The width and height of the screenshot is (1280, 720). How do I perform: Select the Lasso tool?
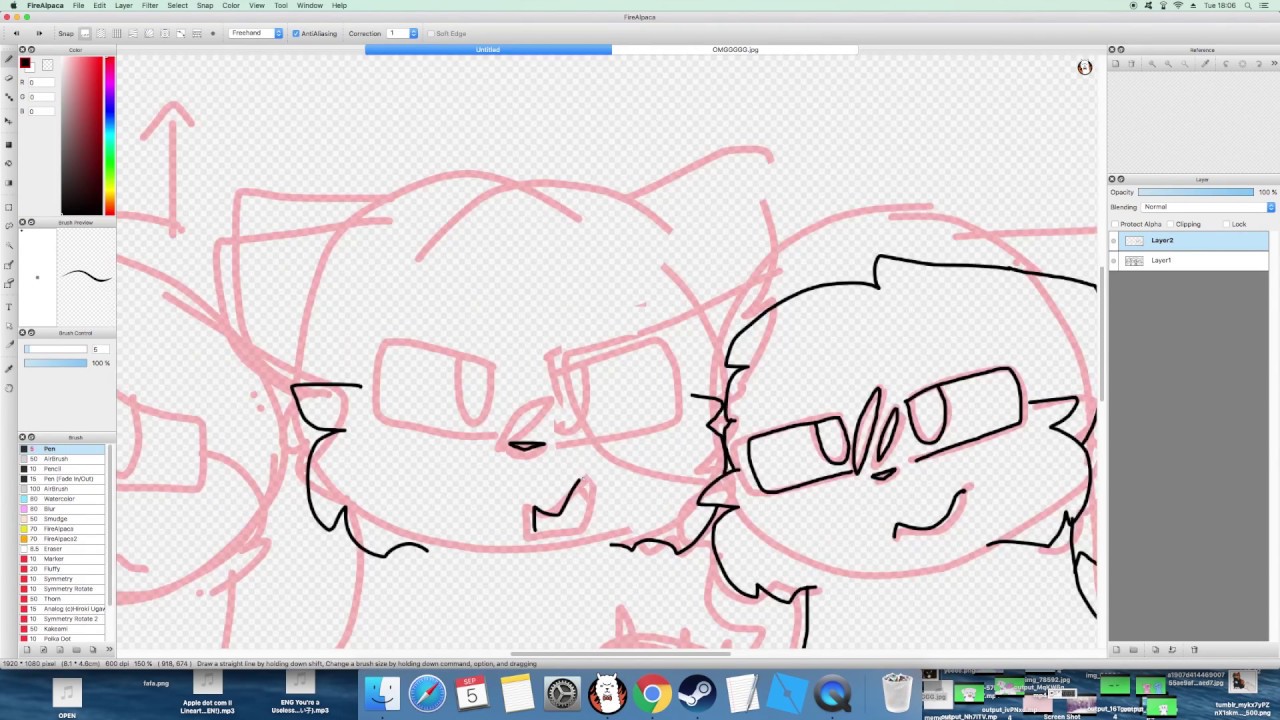tap(9, 226)
